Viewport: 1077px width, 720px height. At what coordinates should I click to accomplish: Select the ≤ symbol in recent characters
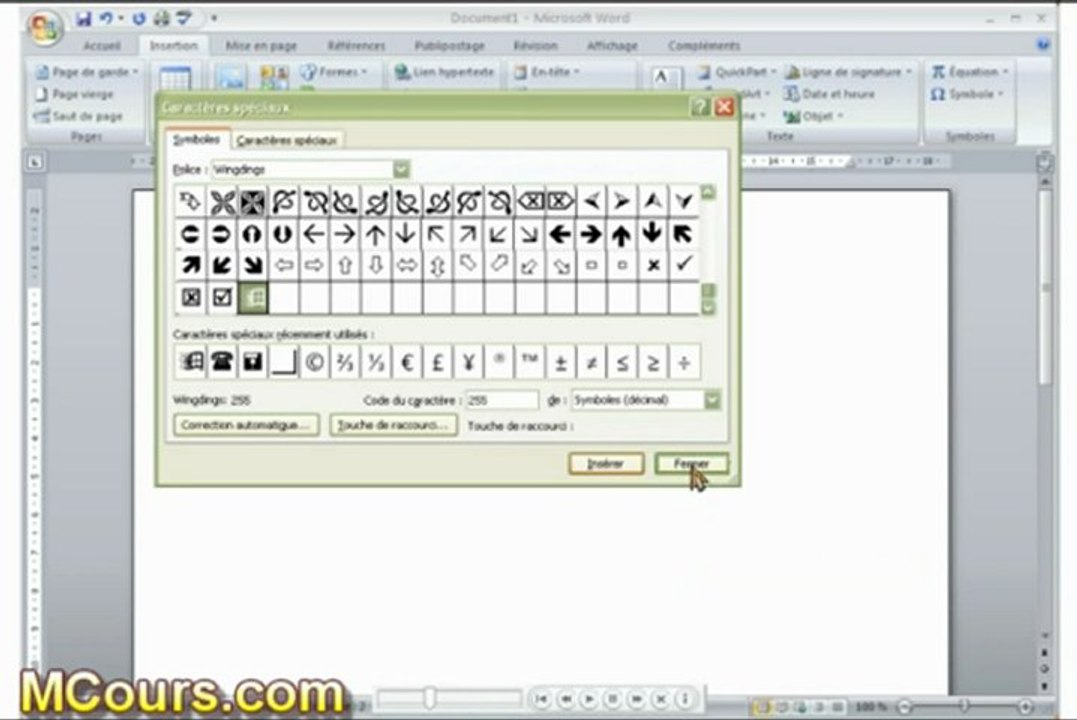pos(622,362)
